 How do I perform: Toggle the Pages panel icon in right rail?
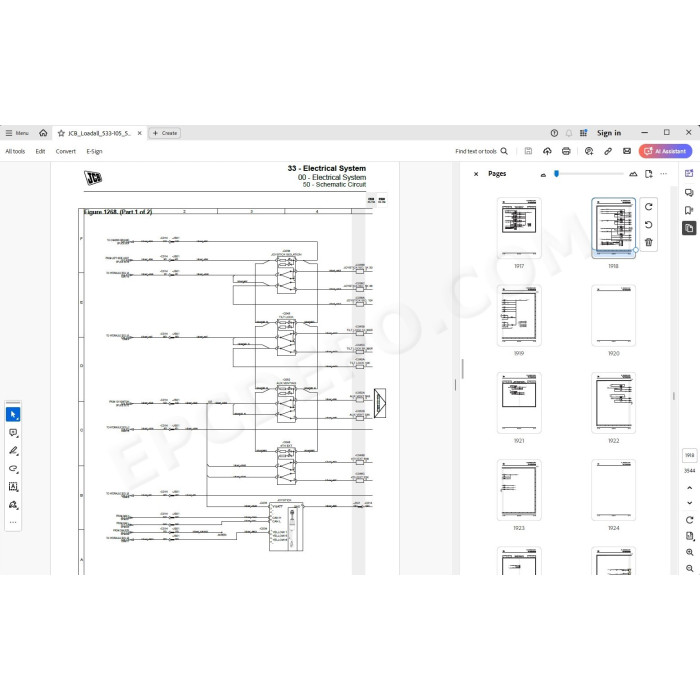click(x=689, y=228)
